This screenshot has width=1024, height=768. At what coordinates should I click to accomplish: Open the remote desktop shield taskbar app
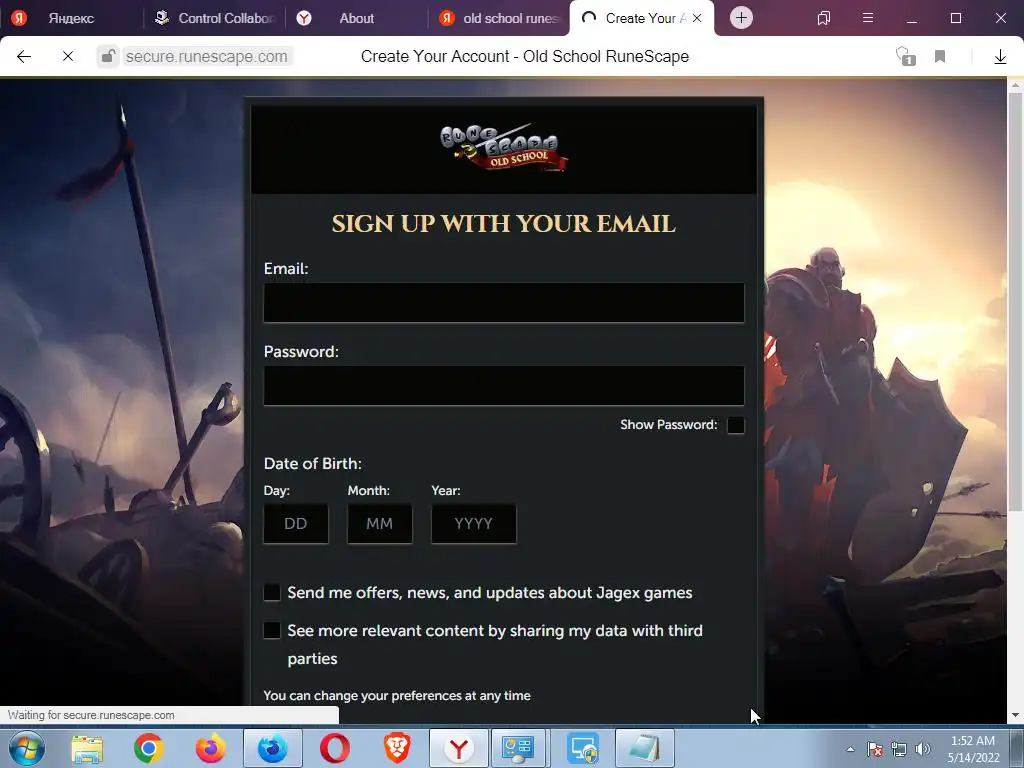[582, 748]
